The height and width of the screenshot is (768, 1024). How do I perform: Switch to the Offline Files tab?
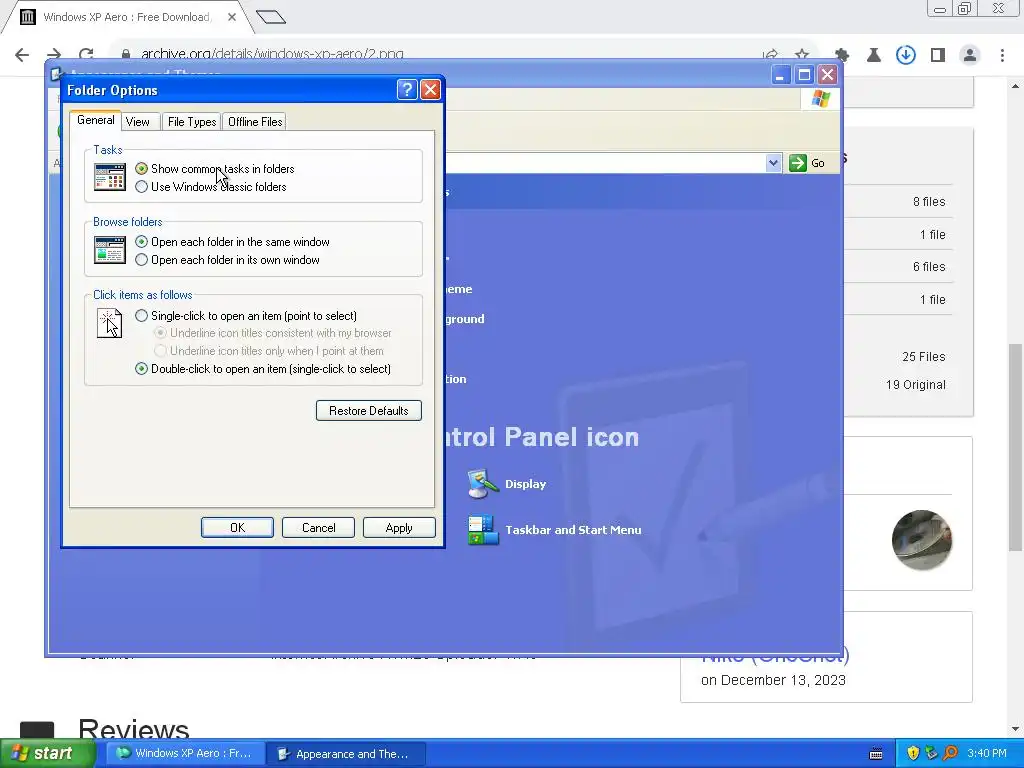tap(255, 121)
